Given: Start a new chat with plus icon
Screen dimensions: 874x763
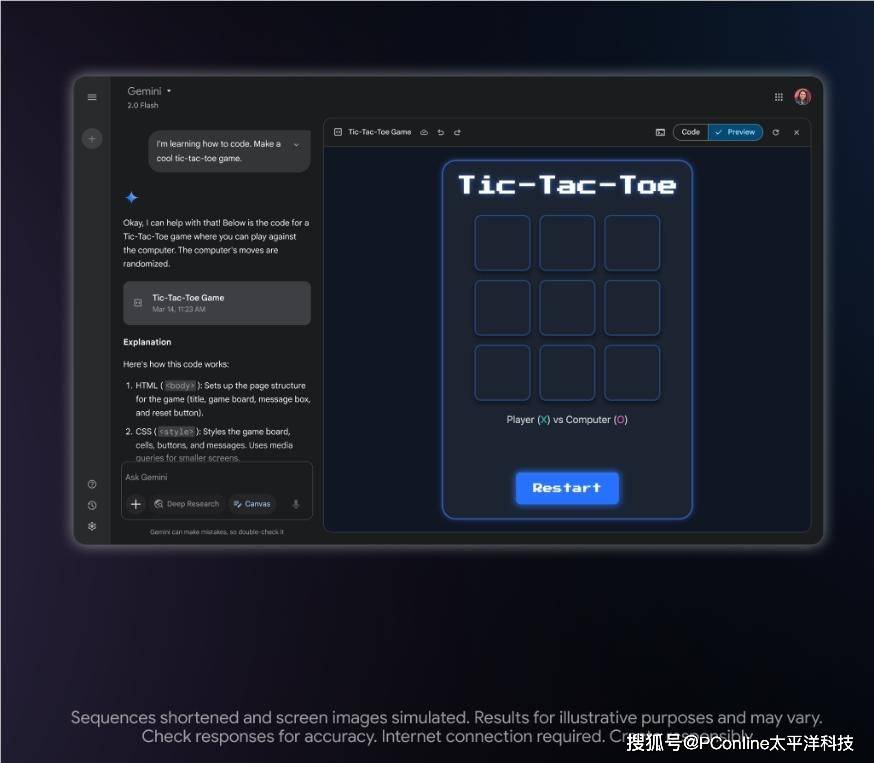Looking at the screenshot, I should [92, 139].
